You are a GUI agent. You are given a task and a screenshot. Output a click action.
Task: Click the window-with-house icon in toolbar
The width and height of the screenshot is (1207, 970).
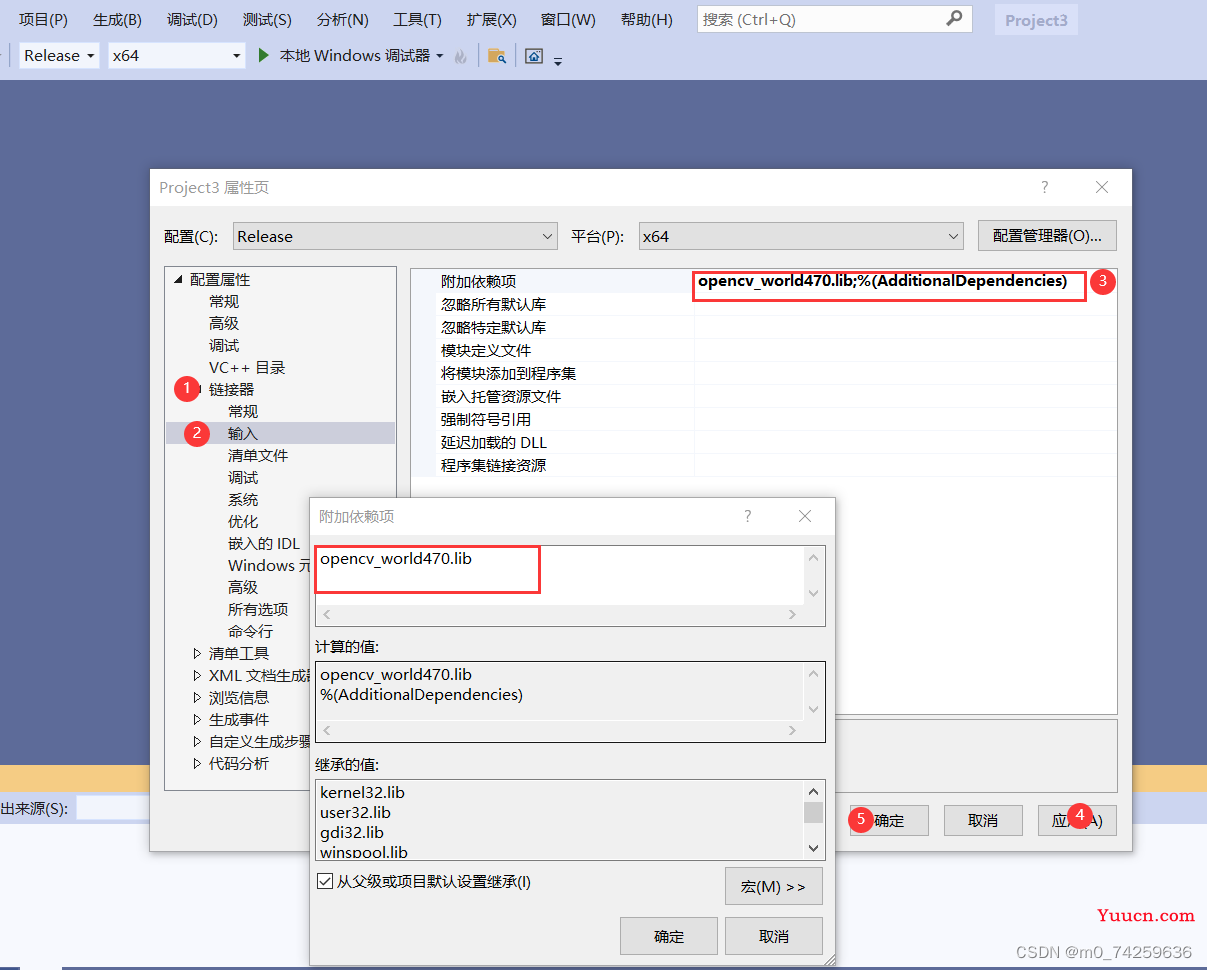coord(535,56)
